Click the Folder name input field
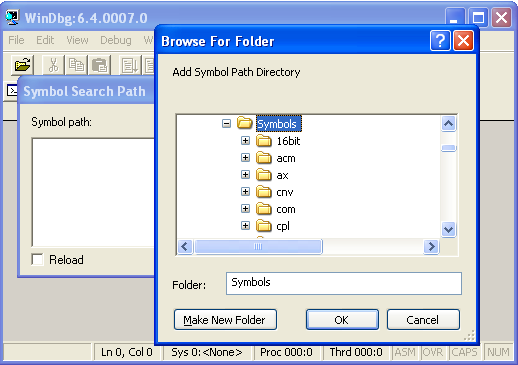Viewport: 518px width, 365px height. [x=344, y=283]
